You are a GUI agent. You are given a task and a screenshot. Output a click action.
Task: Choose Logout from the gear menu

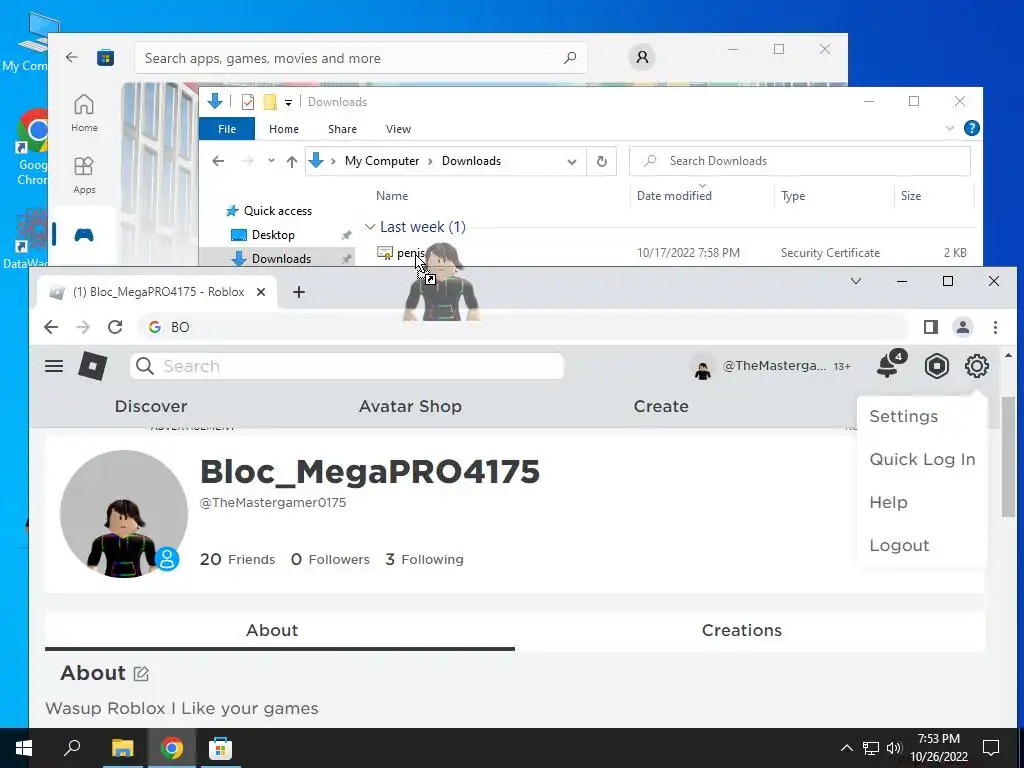pyautogui.click(x=899, y=545)
